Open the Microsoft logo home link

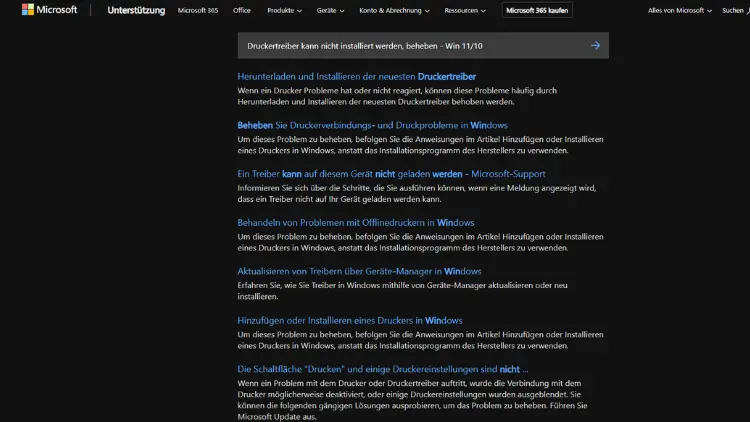click(x=49, y=10)
